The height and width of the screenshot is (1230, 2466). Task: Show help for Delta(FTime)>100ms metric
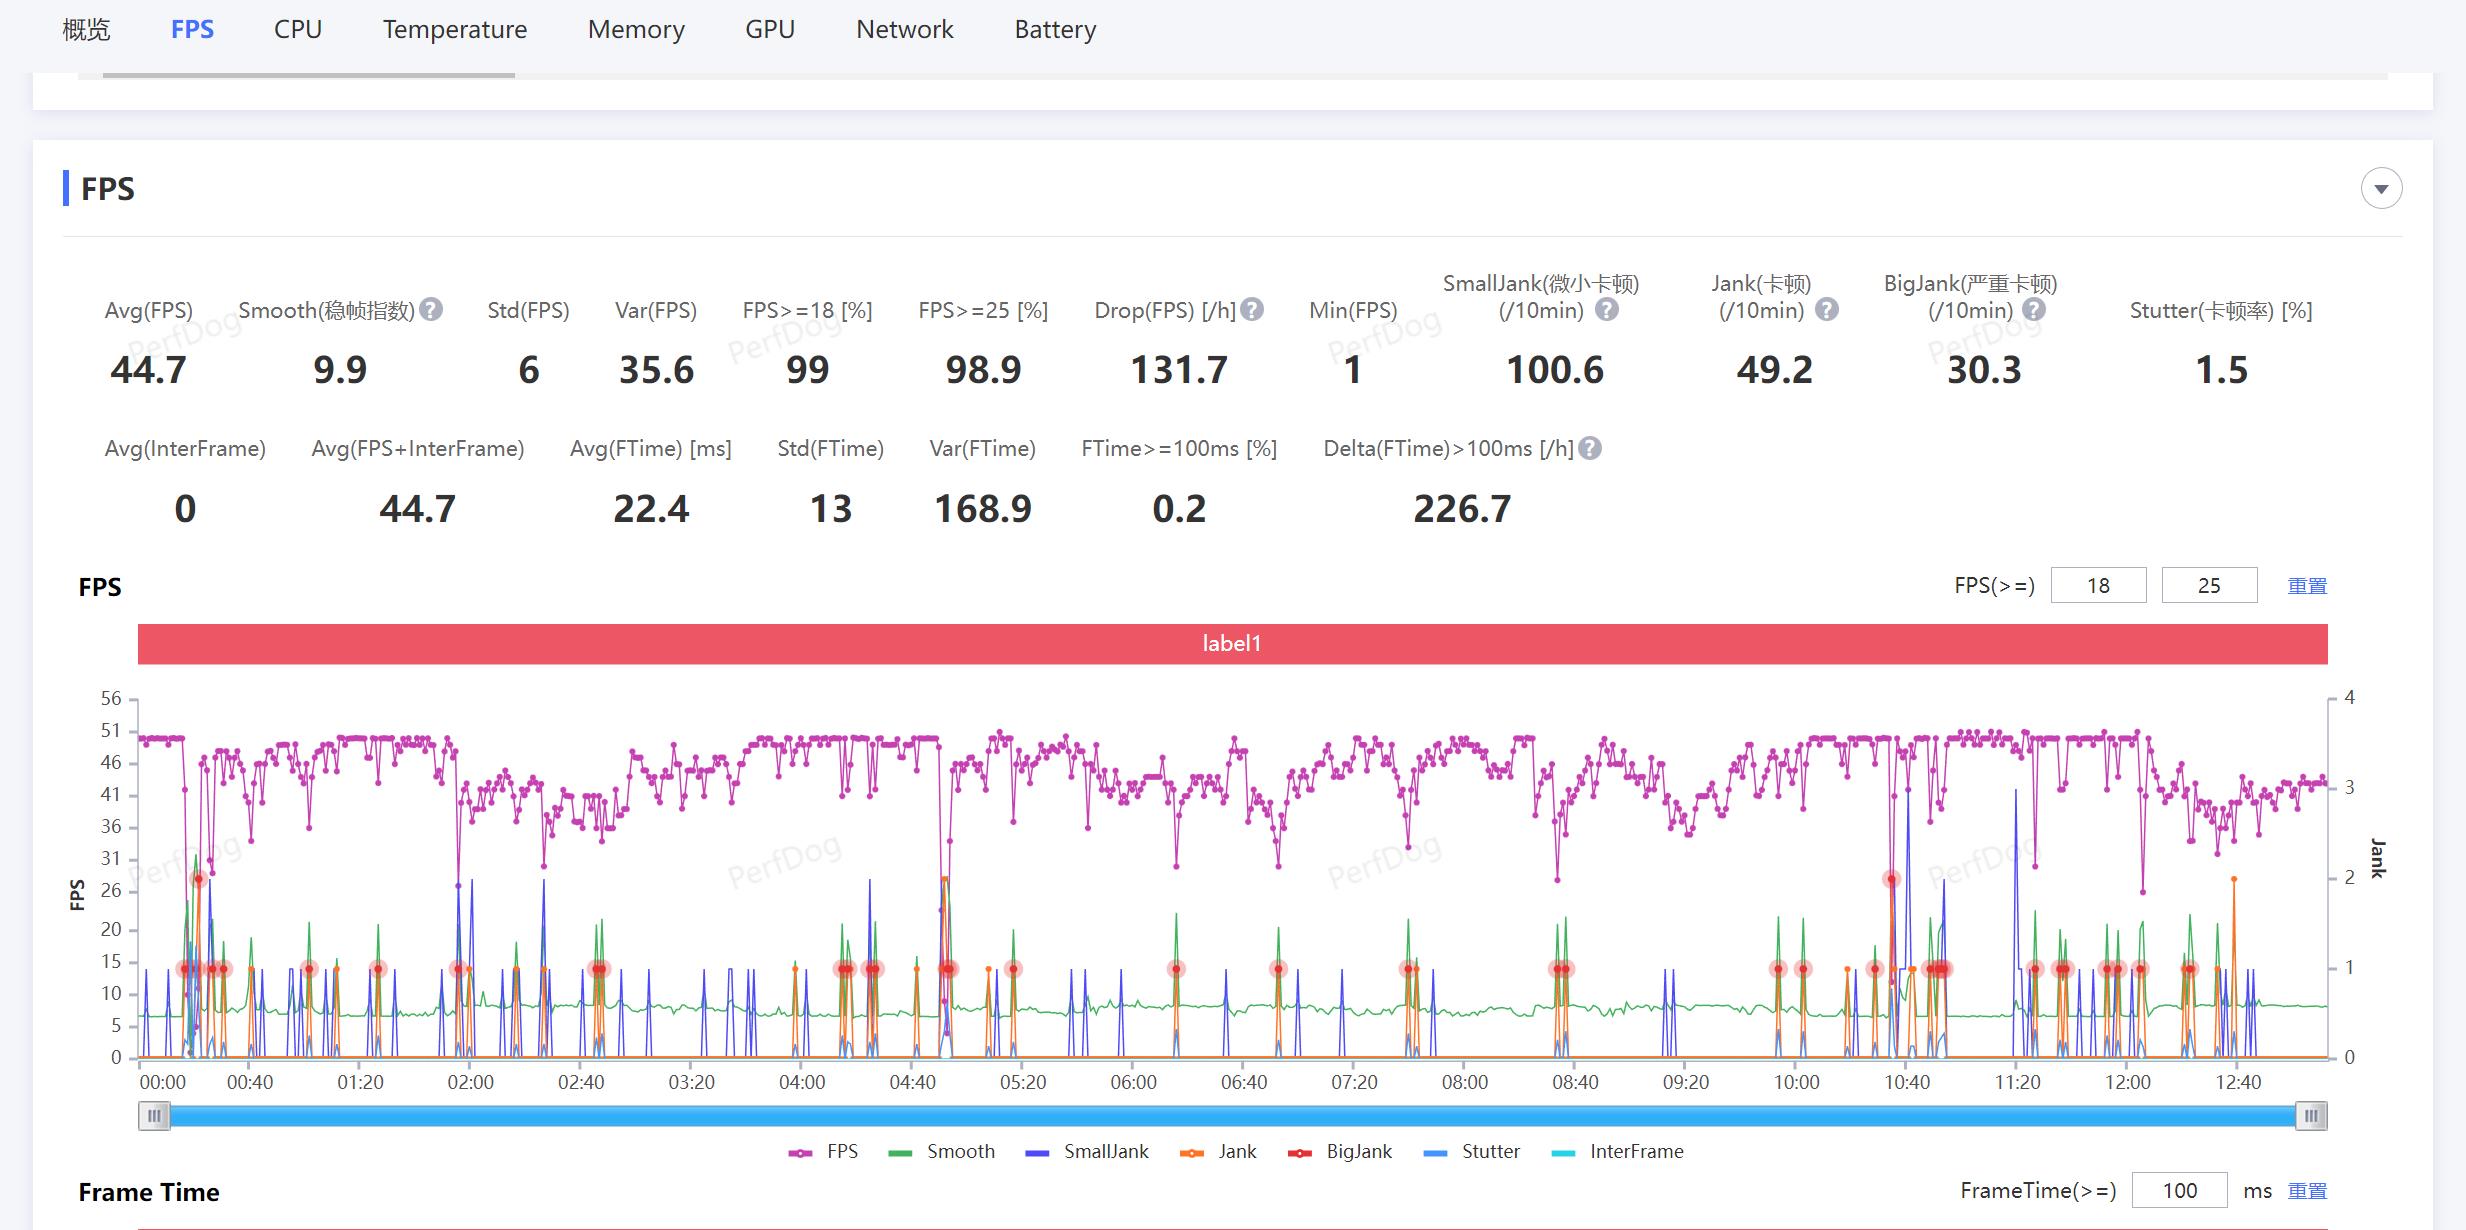(1590, 449)
